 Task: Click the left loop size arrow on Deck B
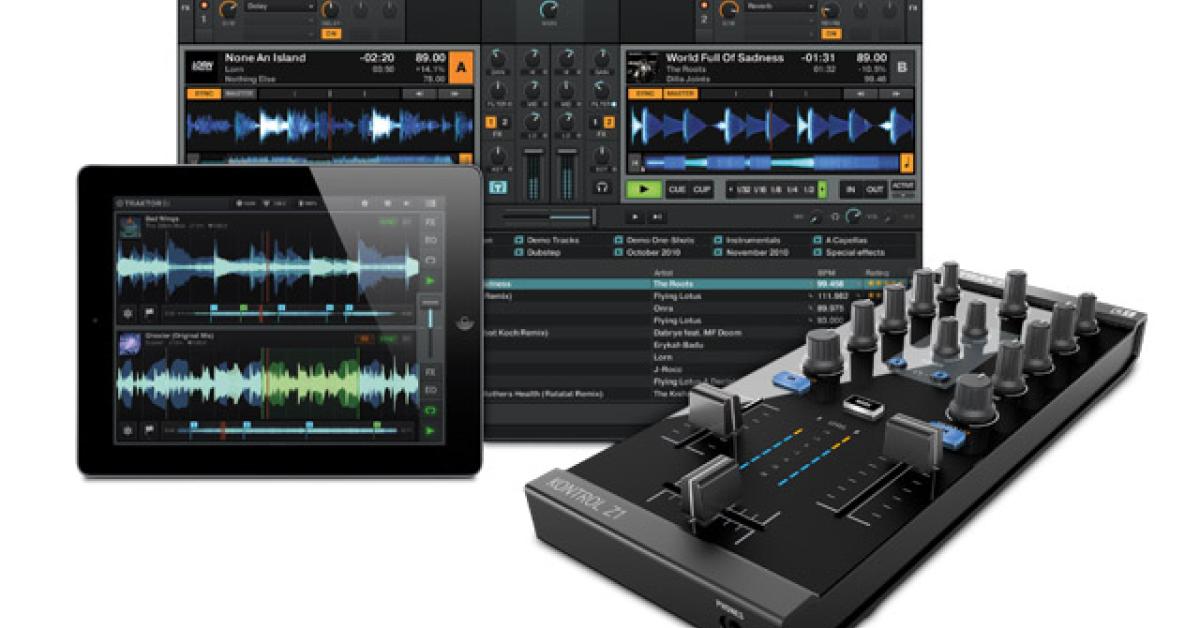click(730, 189)
